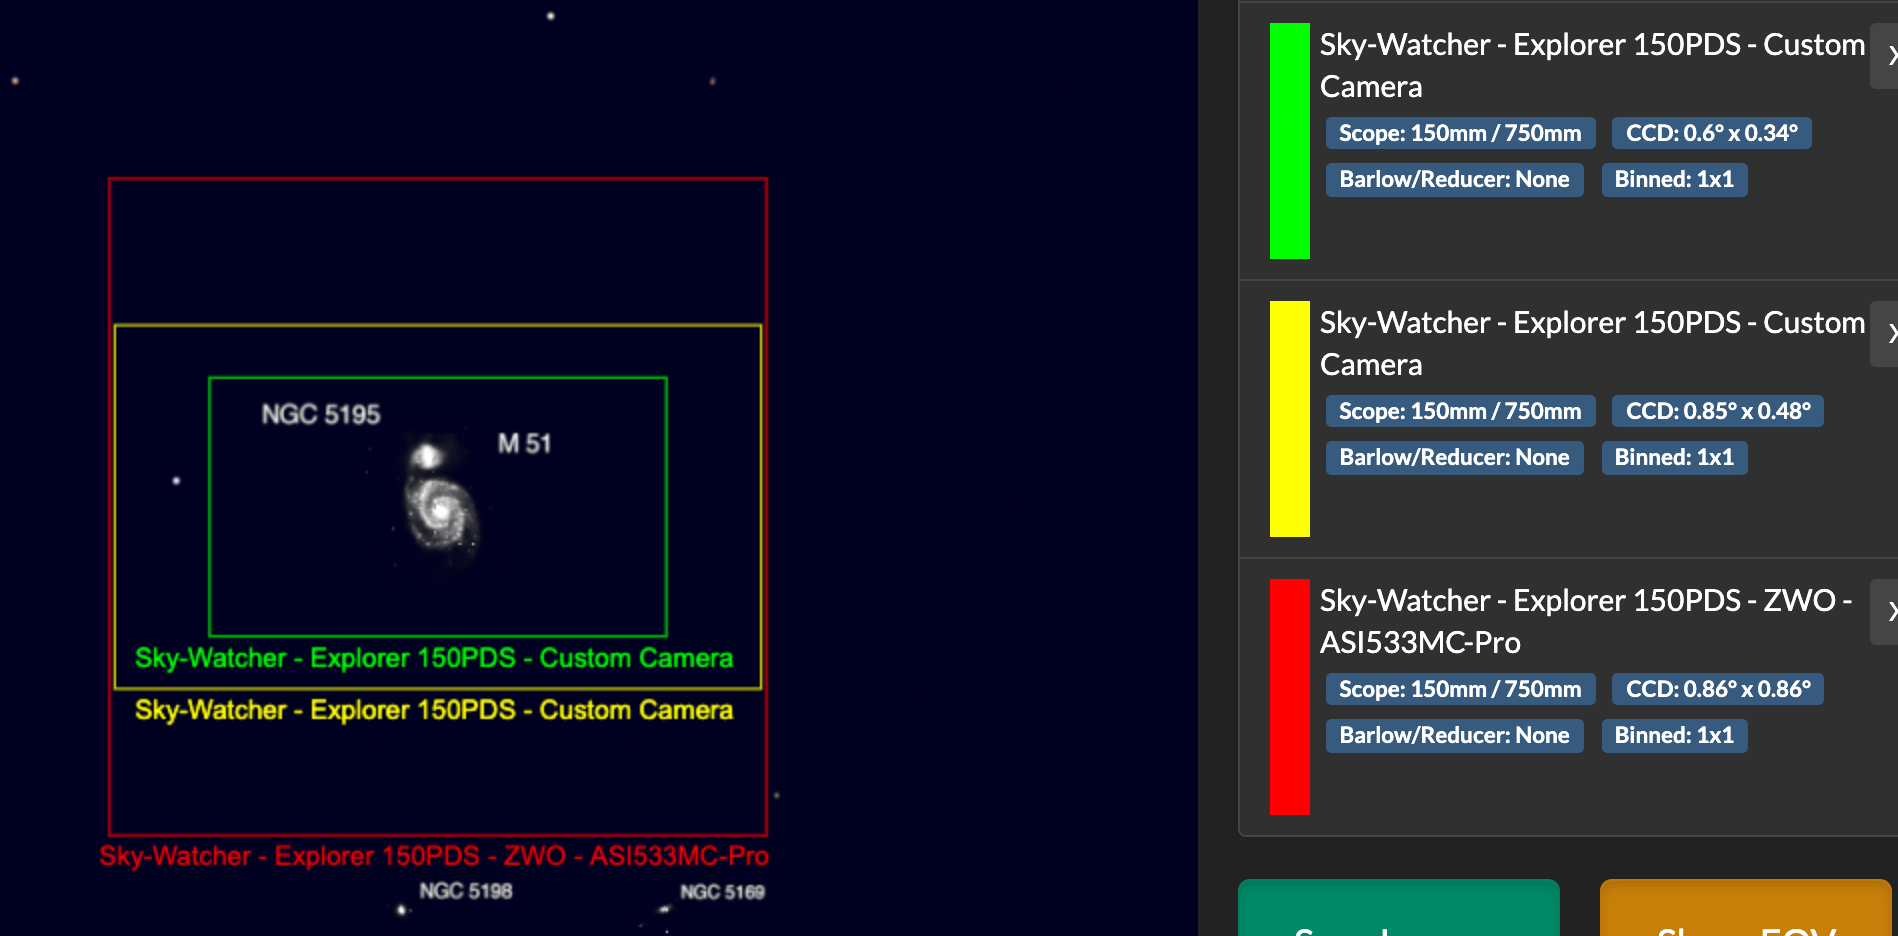Viewport: 1898px width, 936px height.
Task: Click 'Barlow/Reducer: None' in the yellow card
Action: point(1454,458)
